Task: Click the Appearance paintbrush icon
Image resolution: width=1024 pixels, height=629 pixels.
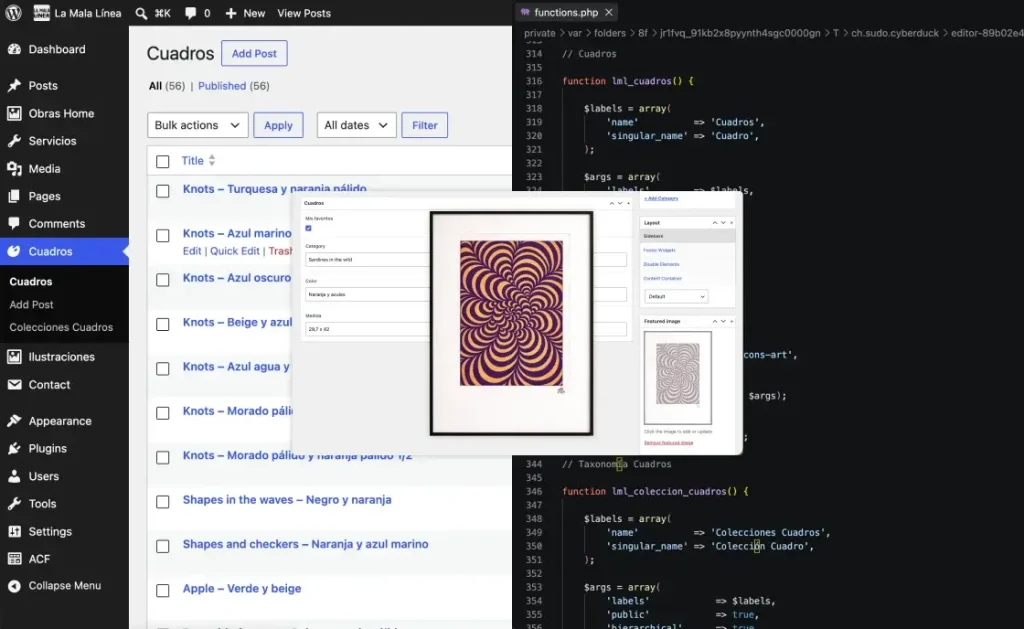Action: pos(14,421)
